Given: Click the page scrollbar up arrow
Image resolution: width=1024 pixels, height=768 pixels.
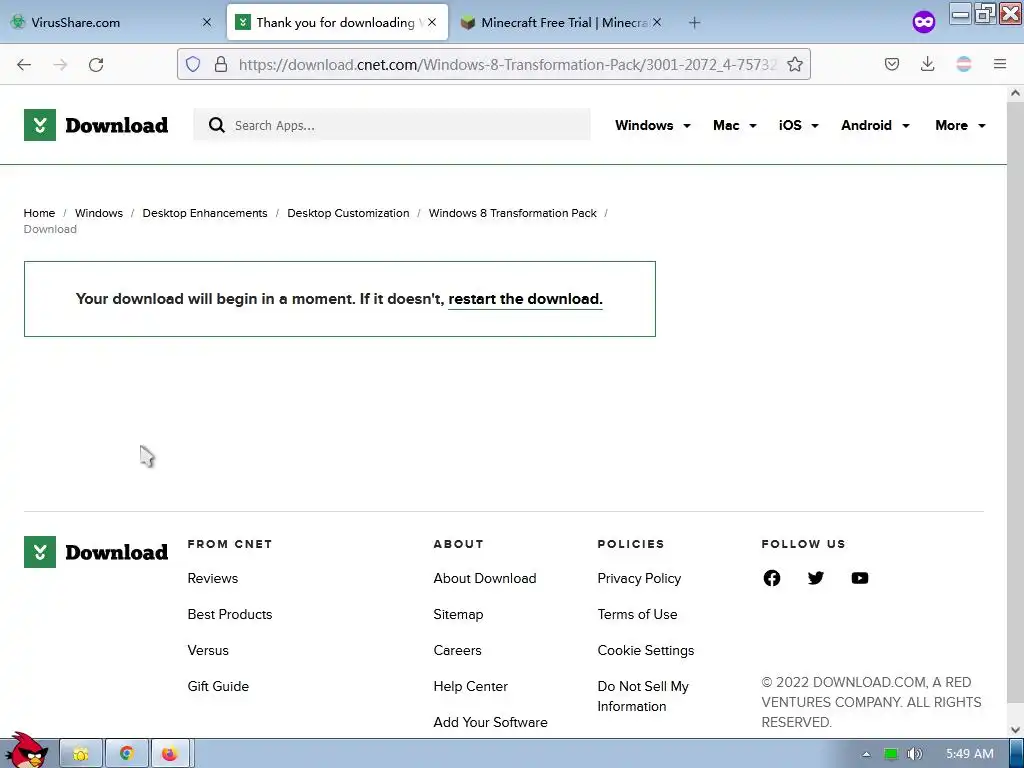Looking at the screenshot, I should [1015, 93].
